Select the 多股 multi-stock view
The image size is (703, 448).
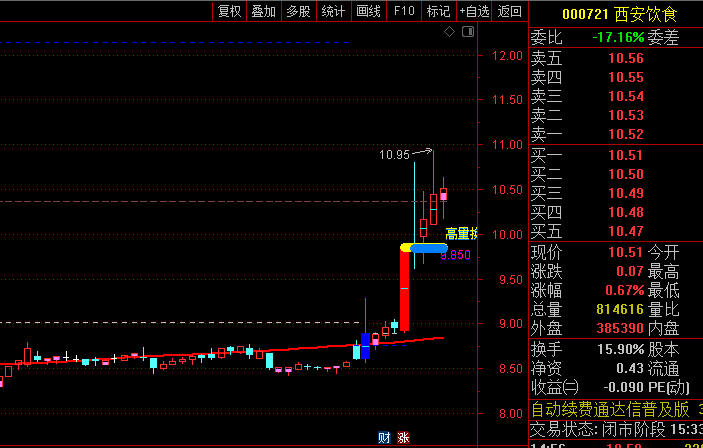[x=299, y=11]
